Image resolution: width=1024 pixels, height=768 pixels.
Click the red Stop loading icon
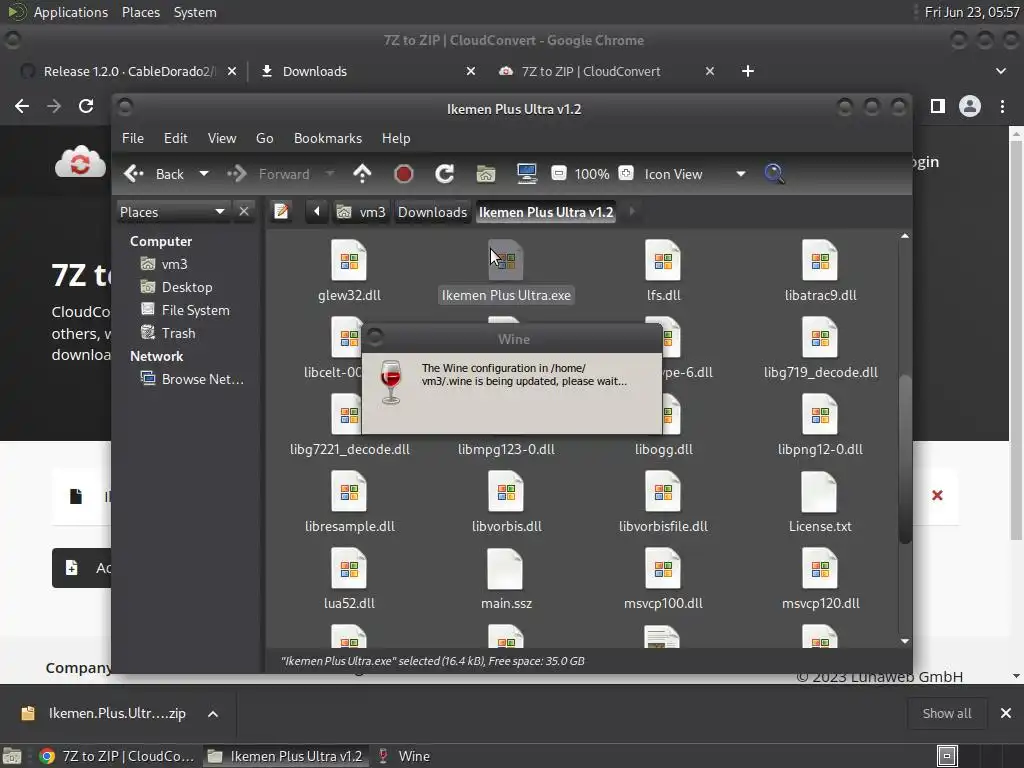coord(404,174)
